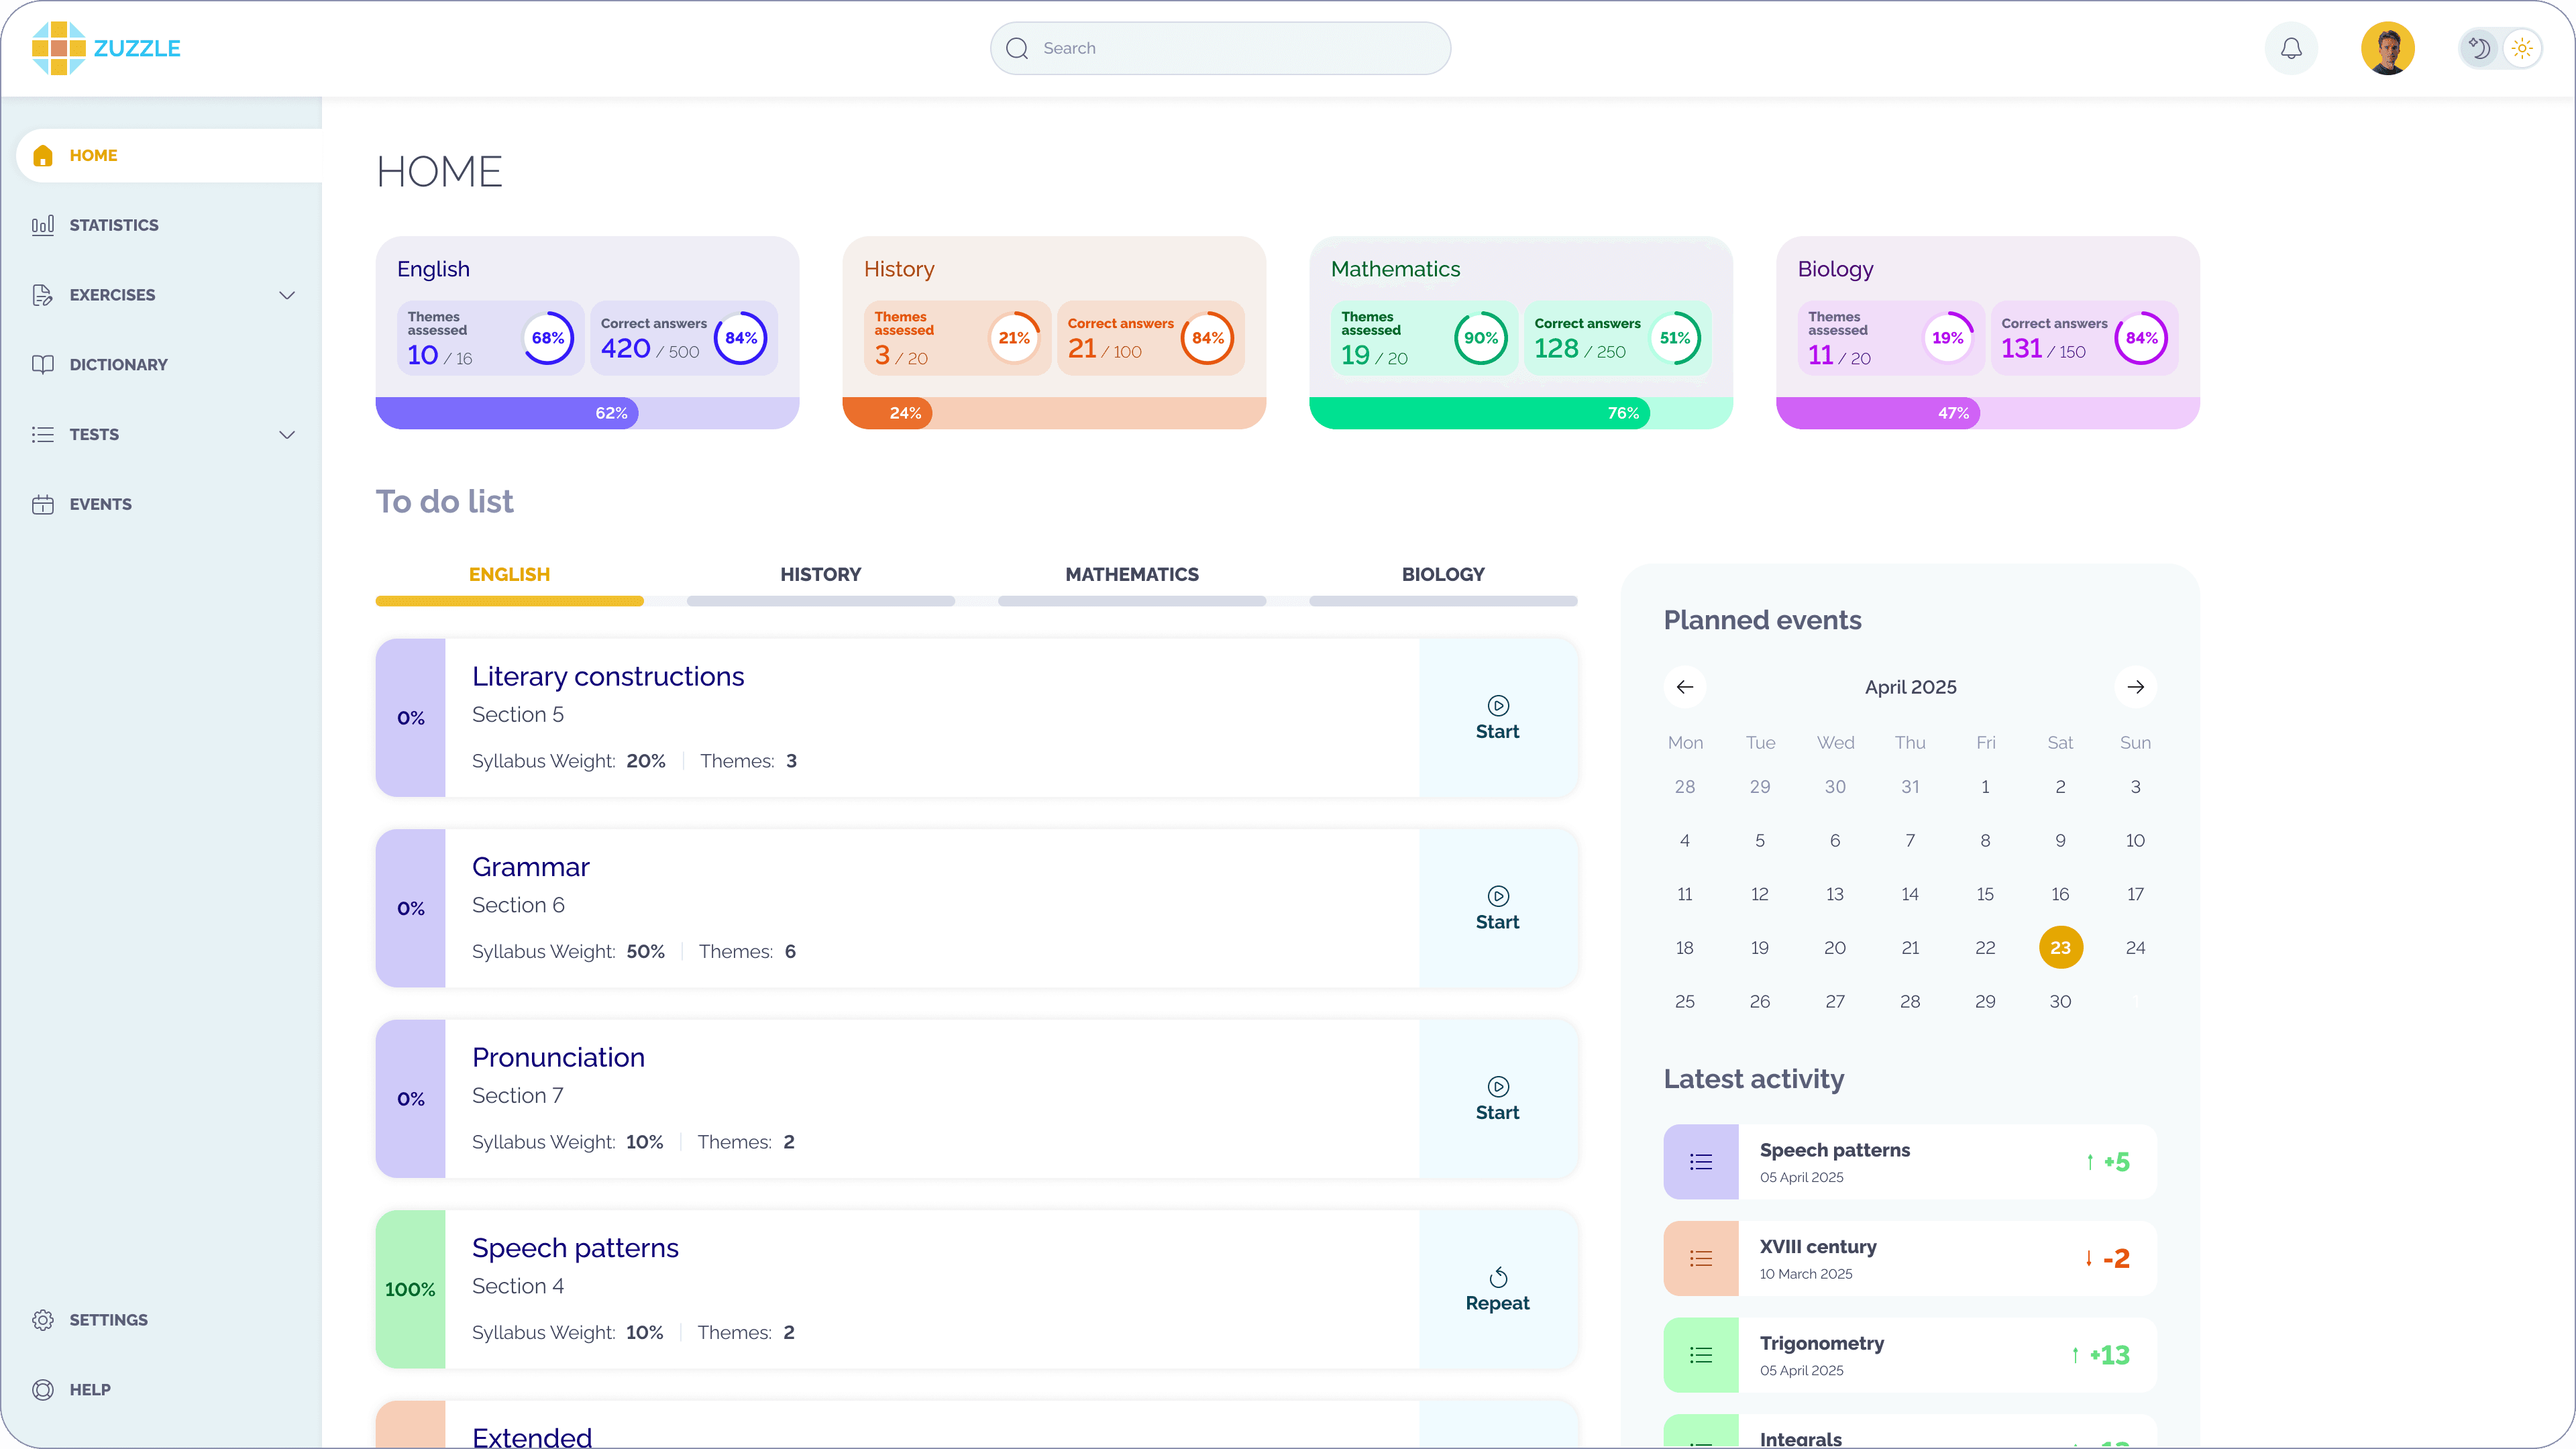Click the notification bell icon
Image resolution: width=2576 pixels, height=1449 pixels.
click(x=2291, y=48)
